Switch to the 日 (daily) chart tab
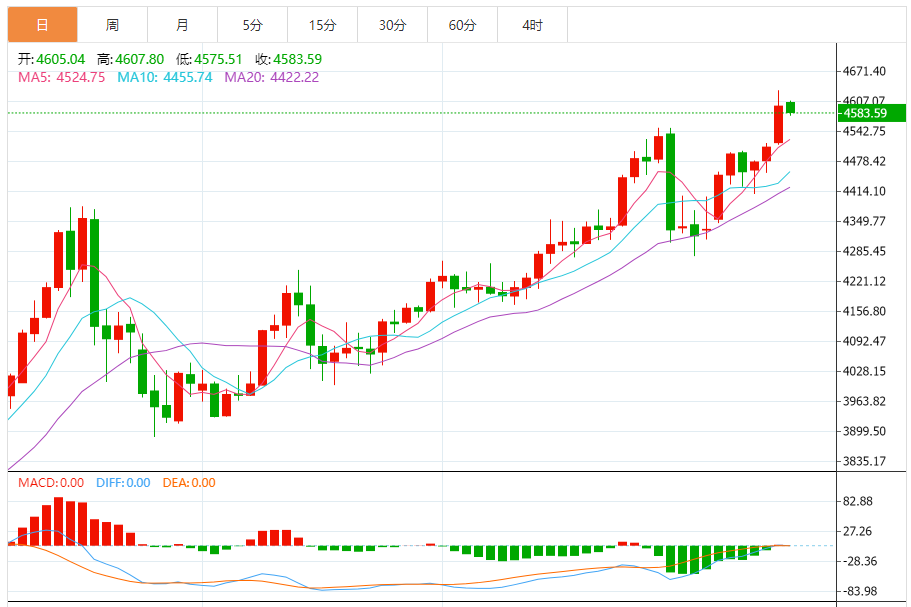 (x=42, y=25)
